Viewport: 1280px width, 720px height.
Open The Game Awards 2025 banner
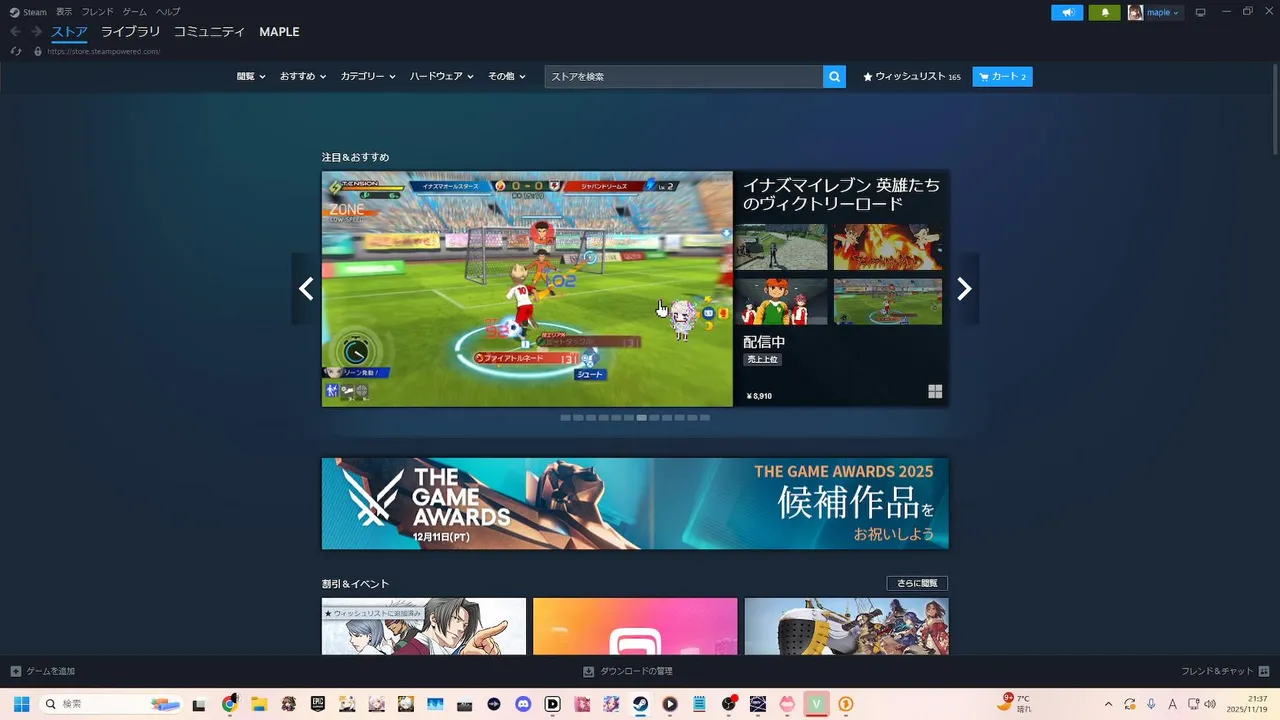coord(635,504)
